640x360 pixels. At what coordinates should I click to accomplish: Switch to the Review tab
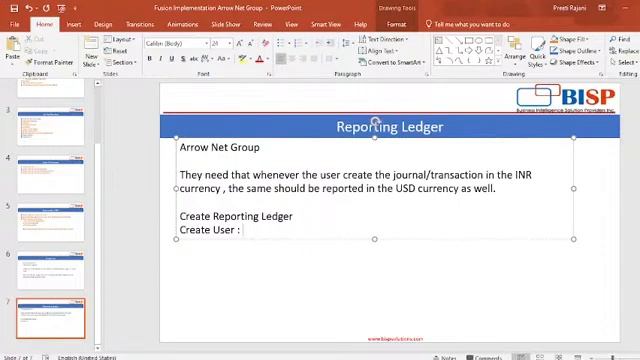(x=262, y=24)
